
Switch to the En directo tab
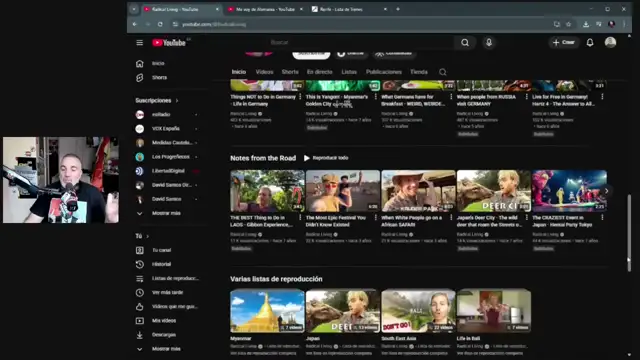[x=320, y=72]
